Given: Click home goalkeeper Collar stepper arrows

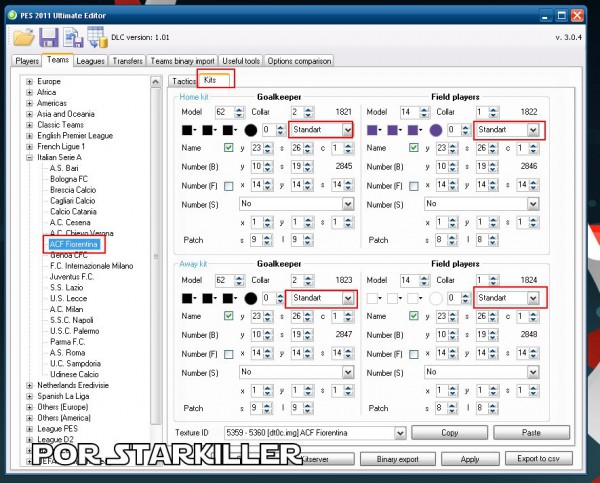Looking at the screenshot, I should [x=308, y=112].
